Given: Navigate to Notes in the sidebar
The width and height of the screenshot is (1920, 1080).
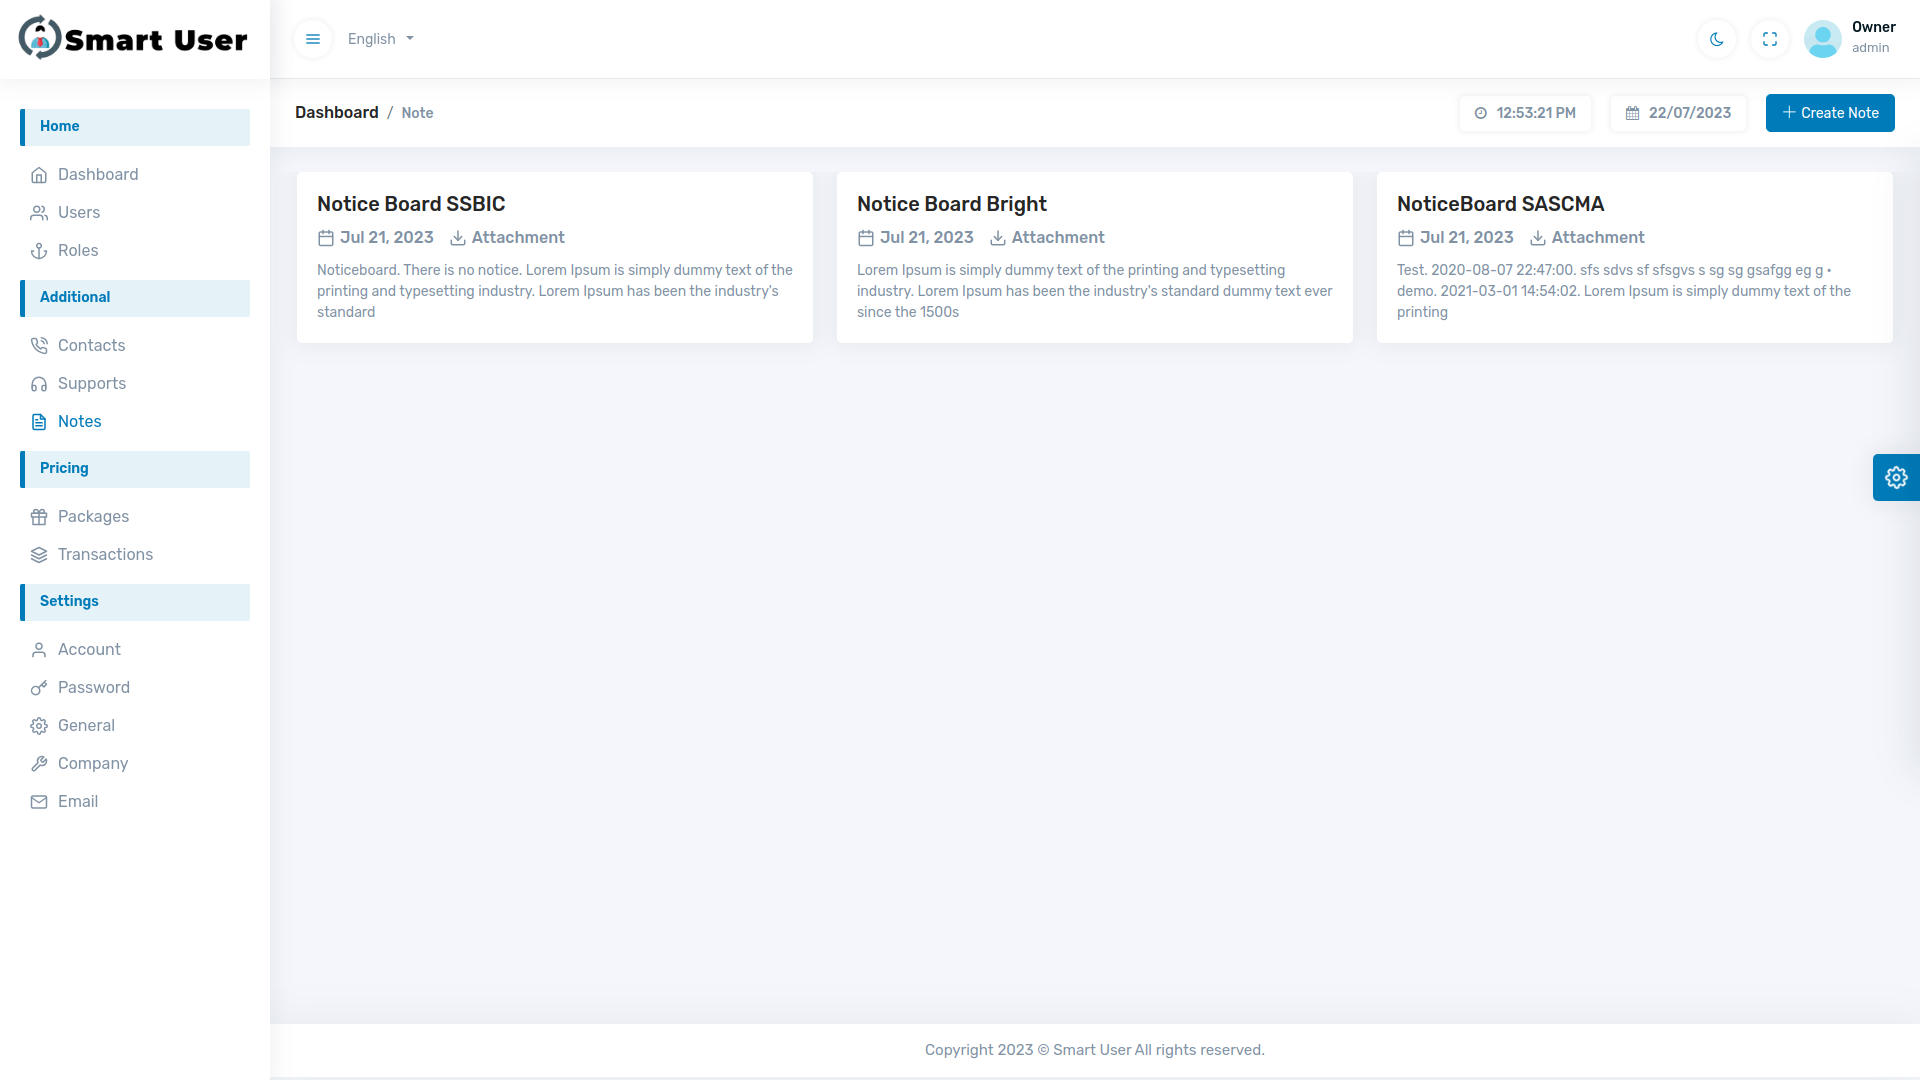Looking at the screenshot, I should tap(80, 421).
